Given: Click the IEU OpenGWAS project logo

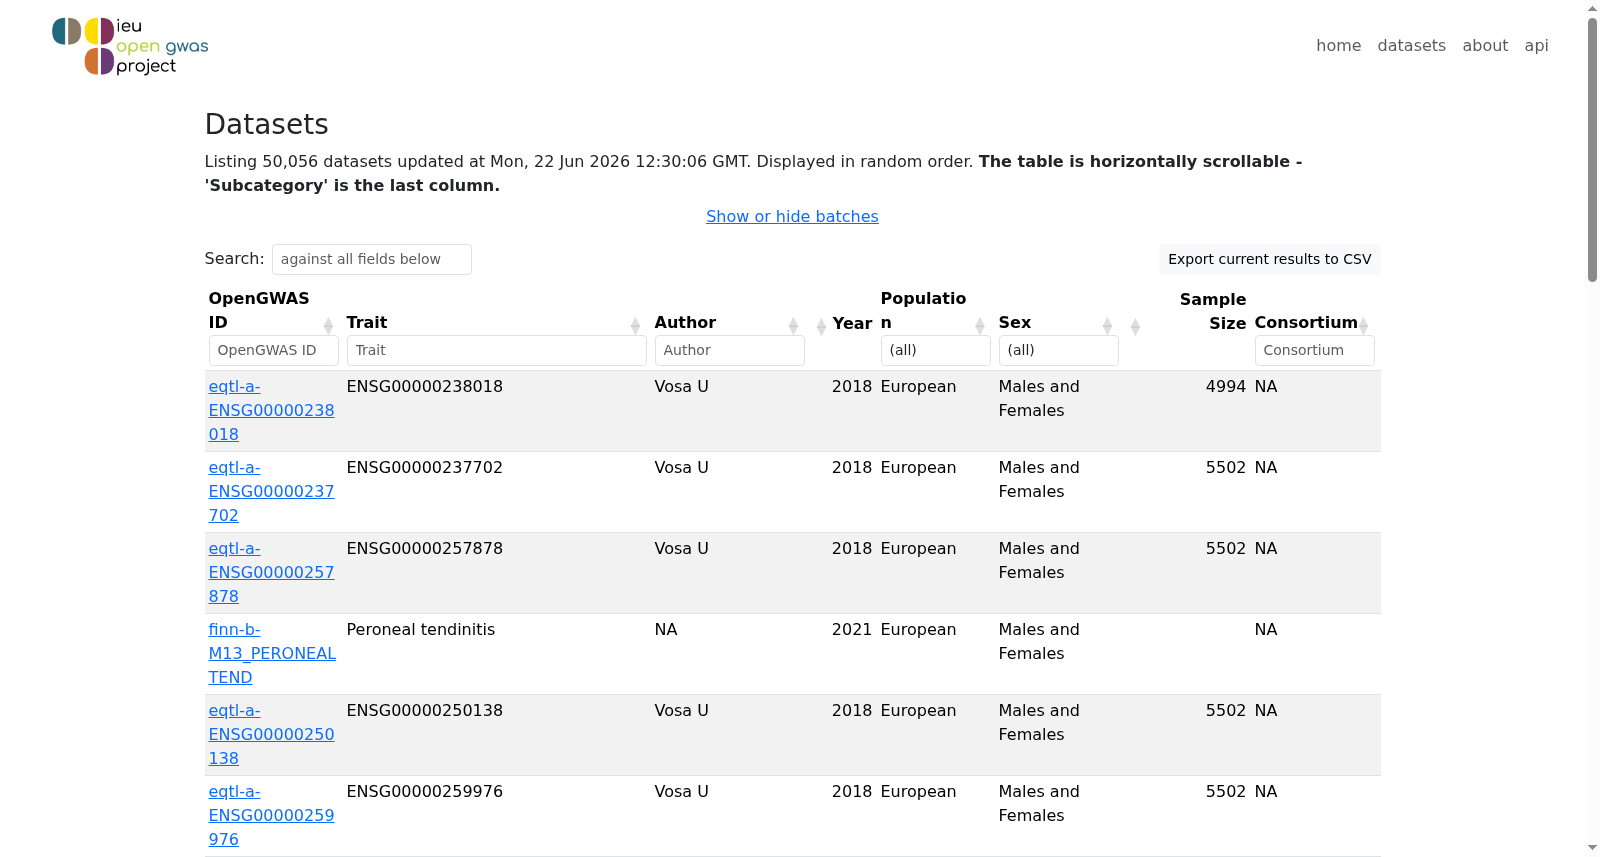Looking at the screenshot, I should click(130, 46).
